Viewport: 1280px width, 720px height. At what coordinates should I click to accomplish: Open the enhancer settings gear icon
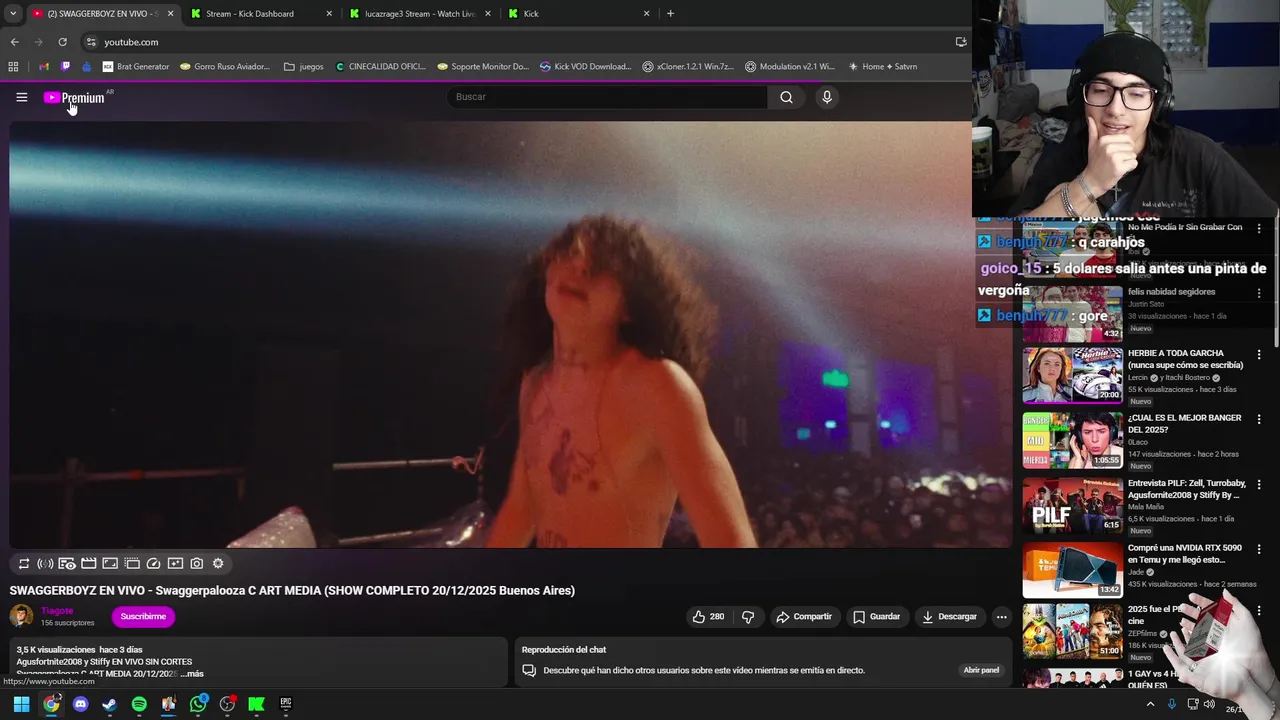[218, 564]
